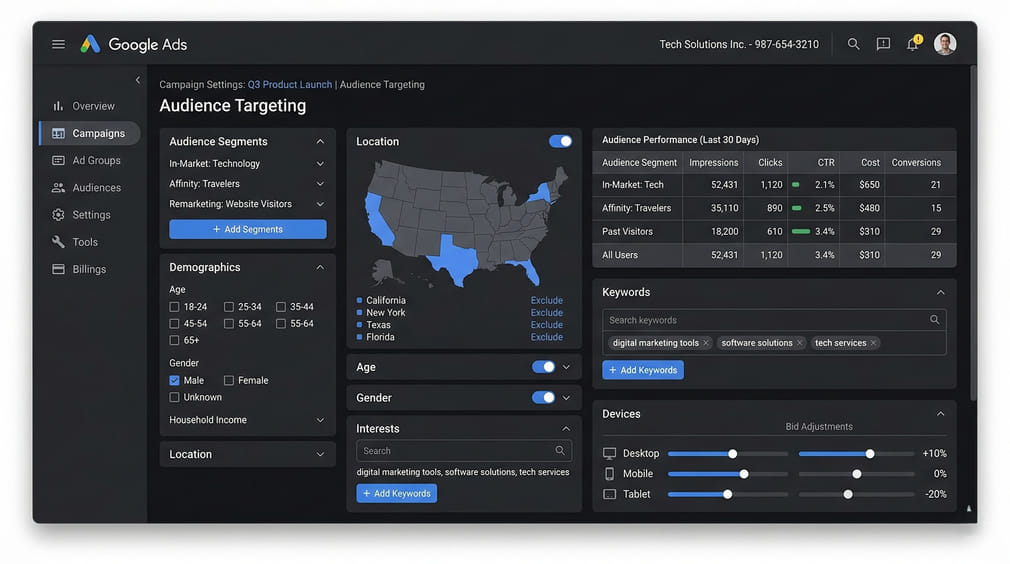Expand the In-Market: Technology segment
The image size is (1010, 564).
320,164
